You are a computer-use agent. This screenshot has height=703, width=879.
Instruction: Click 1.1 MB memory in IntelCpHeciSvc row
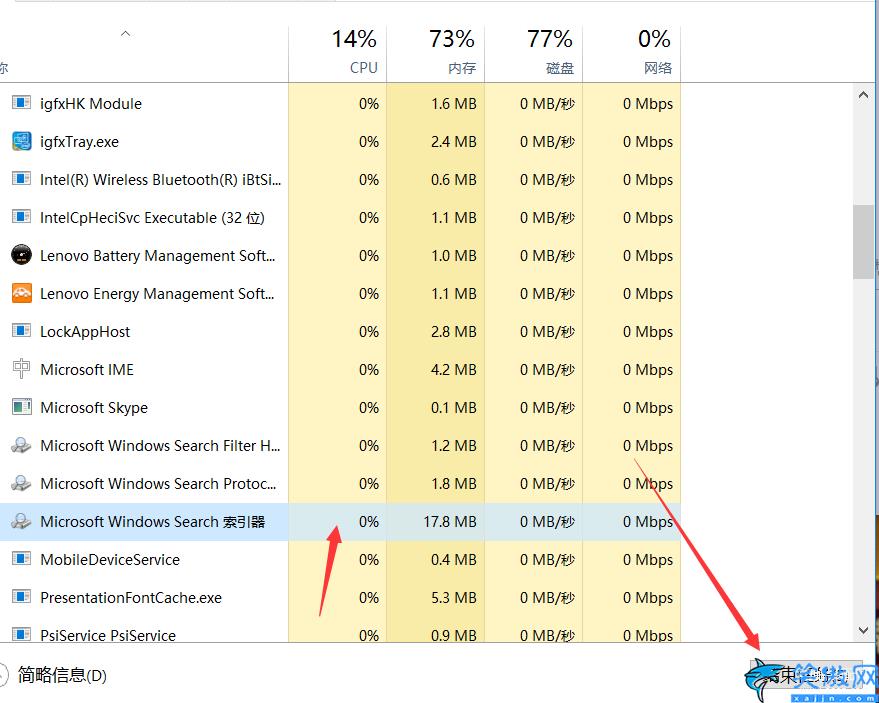pyautogui.click(x=454, y=218)
